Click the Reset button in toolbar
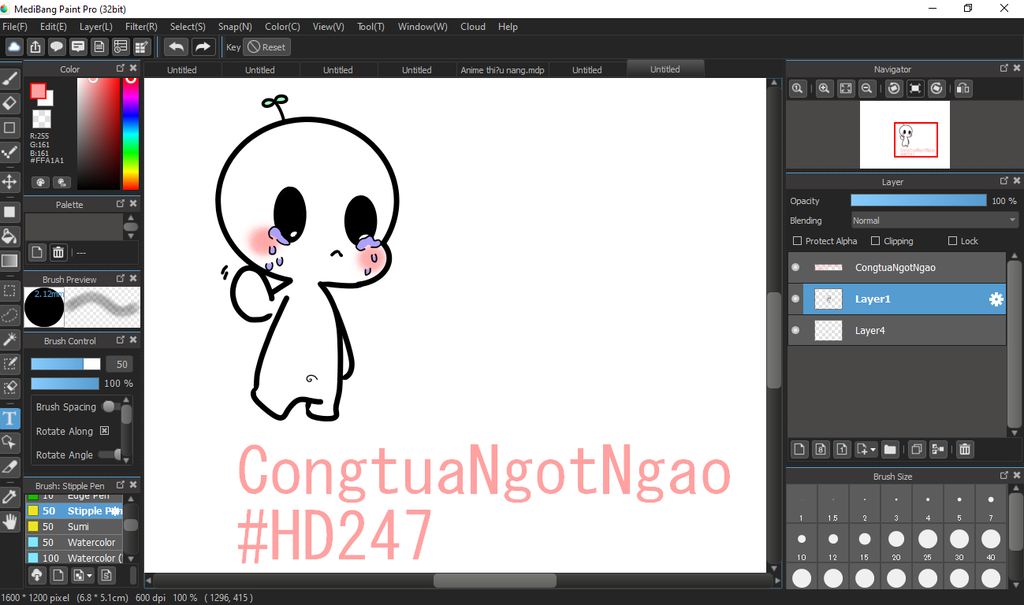 (267, 47)
